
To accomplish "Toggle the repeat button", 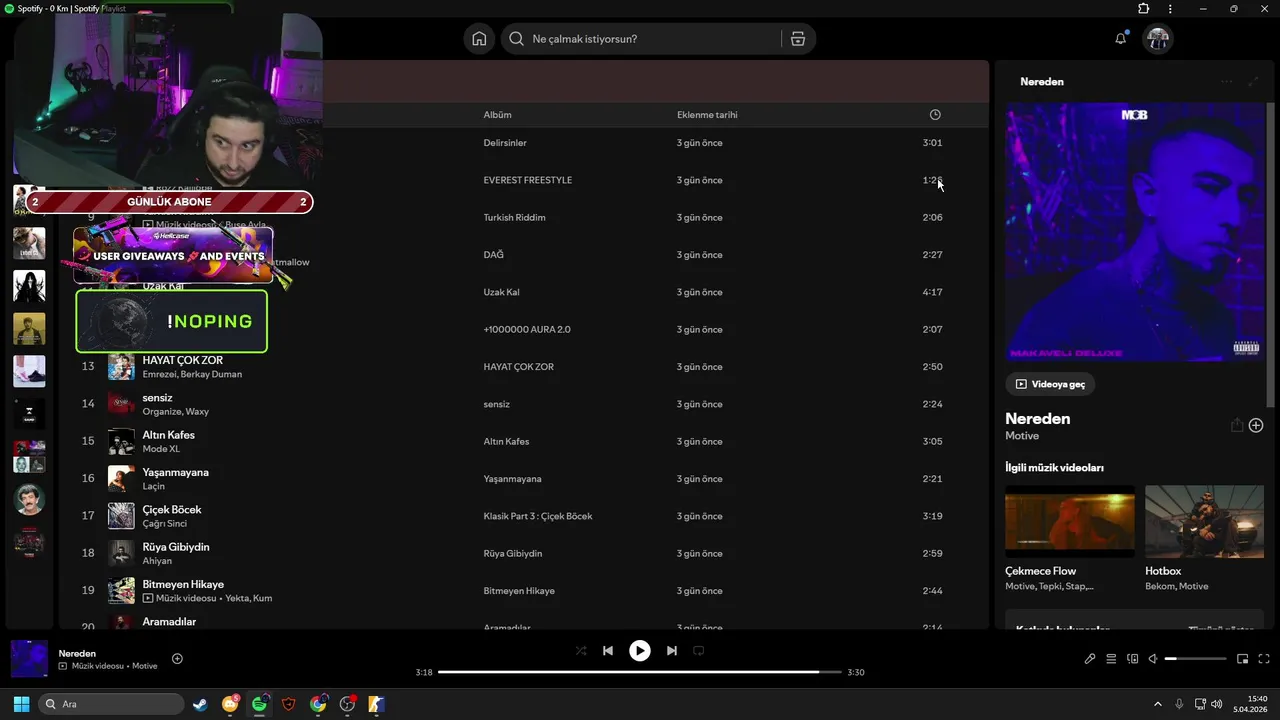I will (x=699, y=651).
